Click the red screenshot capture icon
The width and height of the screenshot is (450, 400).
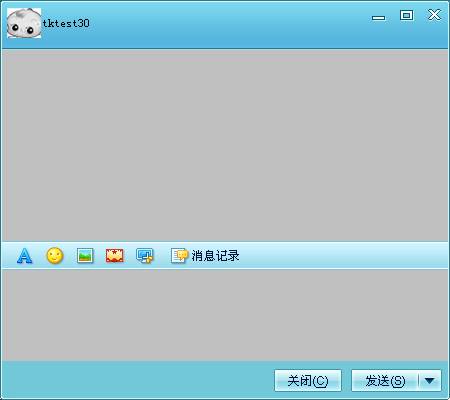coord(114,256)
